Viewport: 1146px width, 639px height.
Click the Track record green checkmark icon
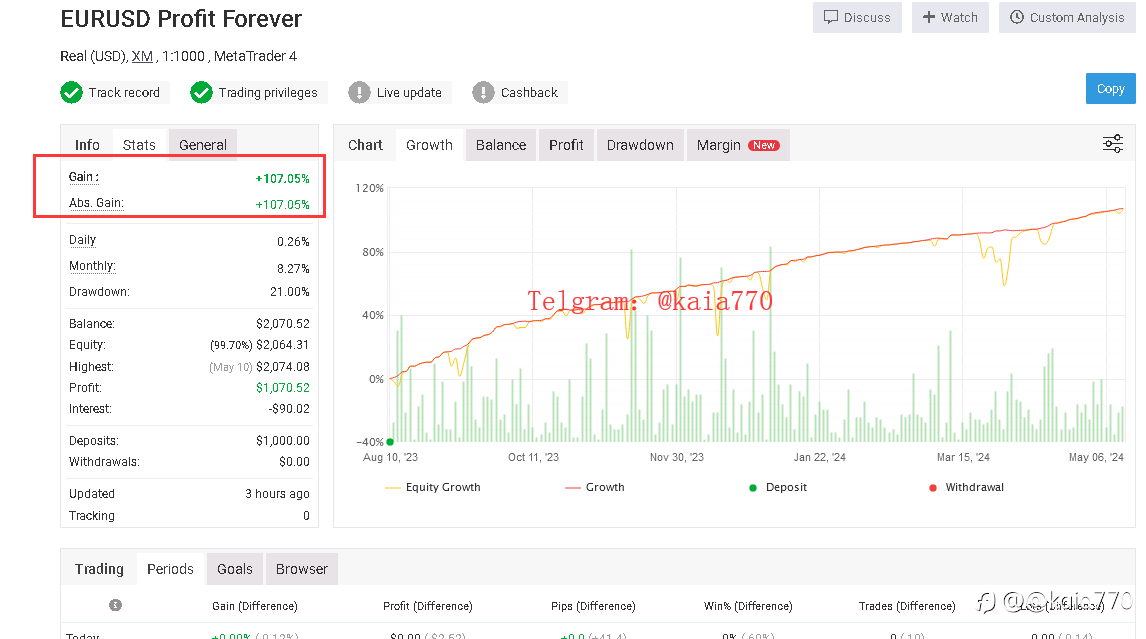tap(71, 93)
